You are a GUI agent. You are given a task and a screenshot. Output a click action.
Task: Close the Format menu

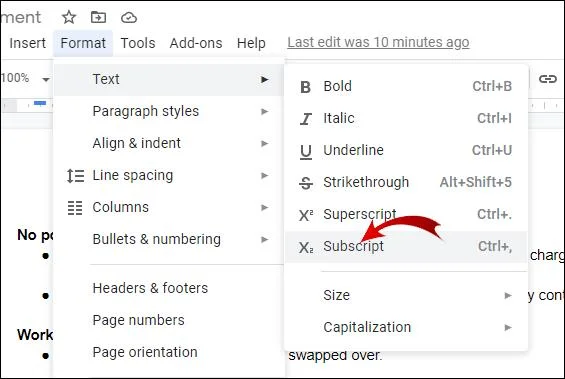[83, 43]
